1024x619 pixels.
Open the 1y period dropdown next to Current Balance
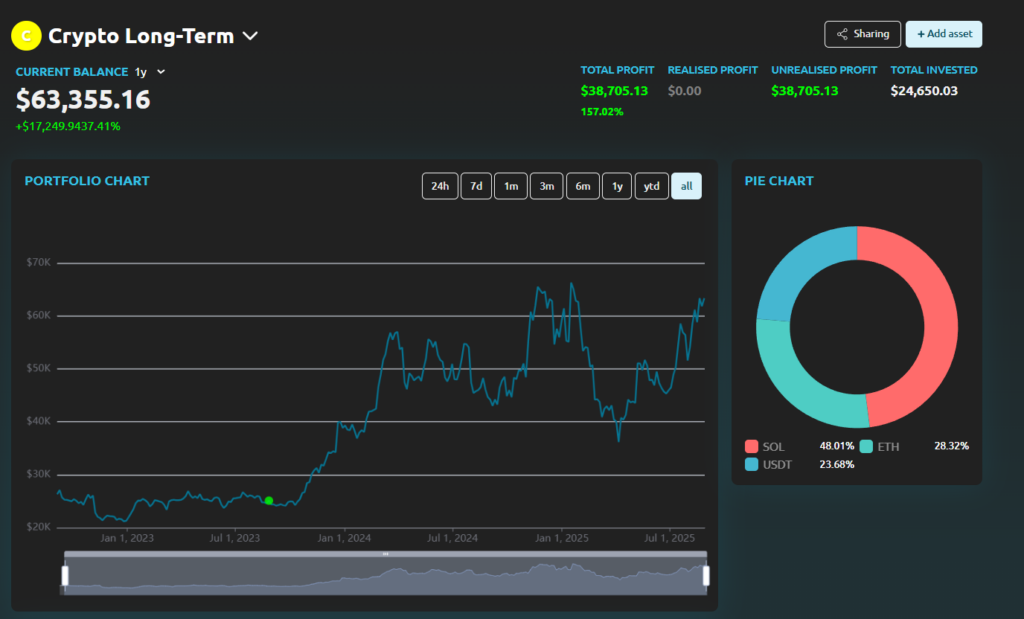(142, 71)
